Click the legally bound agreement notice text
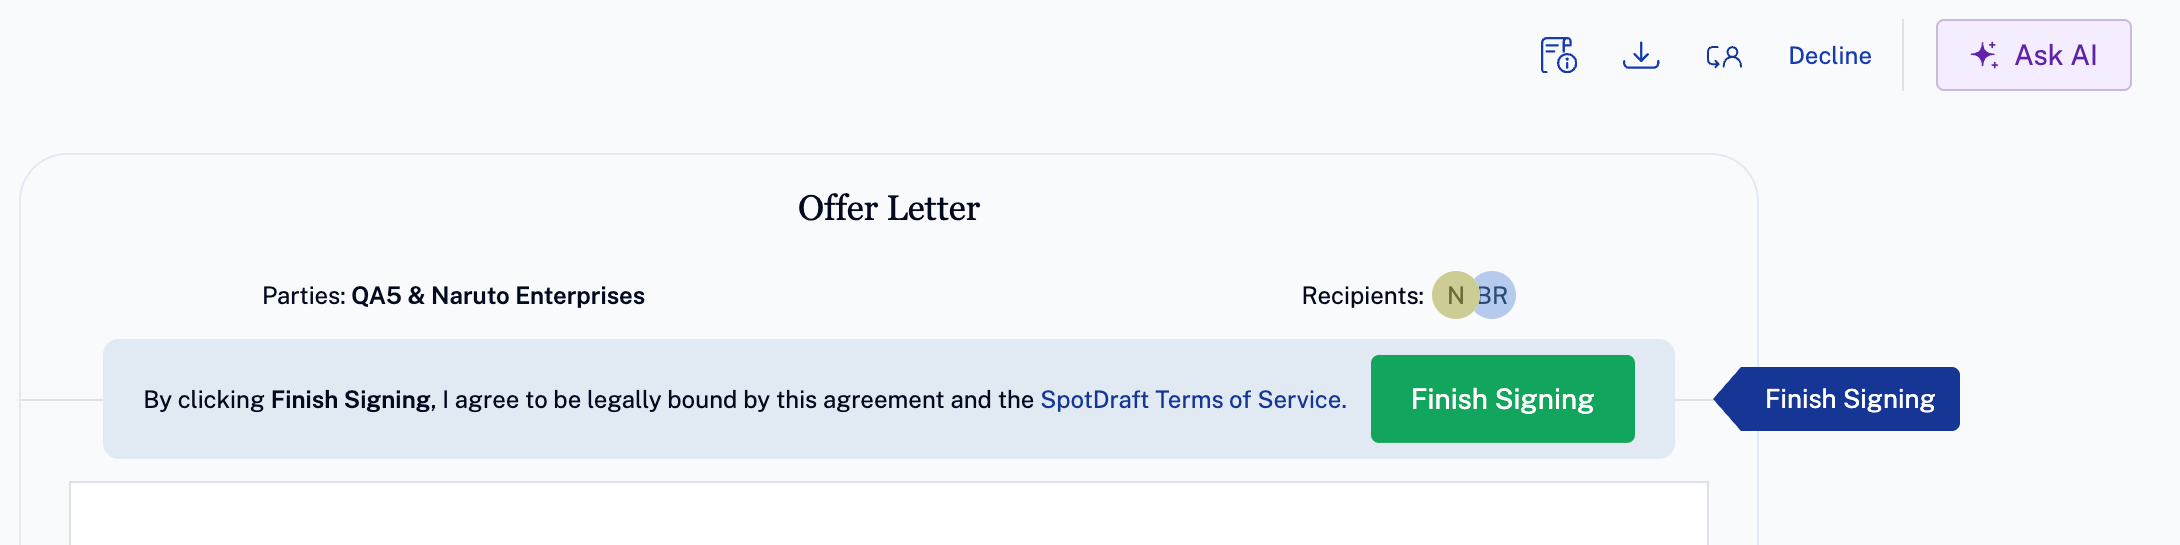The height and width of the screenshot is (545, 2180). (x=745, y=399)
